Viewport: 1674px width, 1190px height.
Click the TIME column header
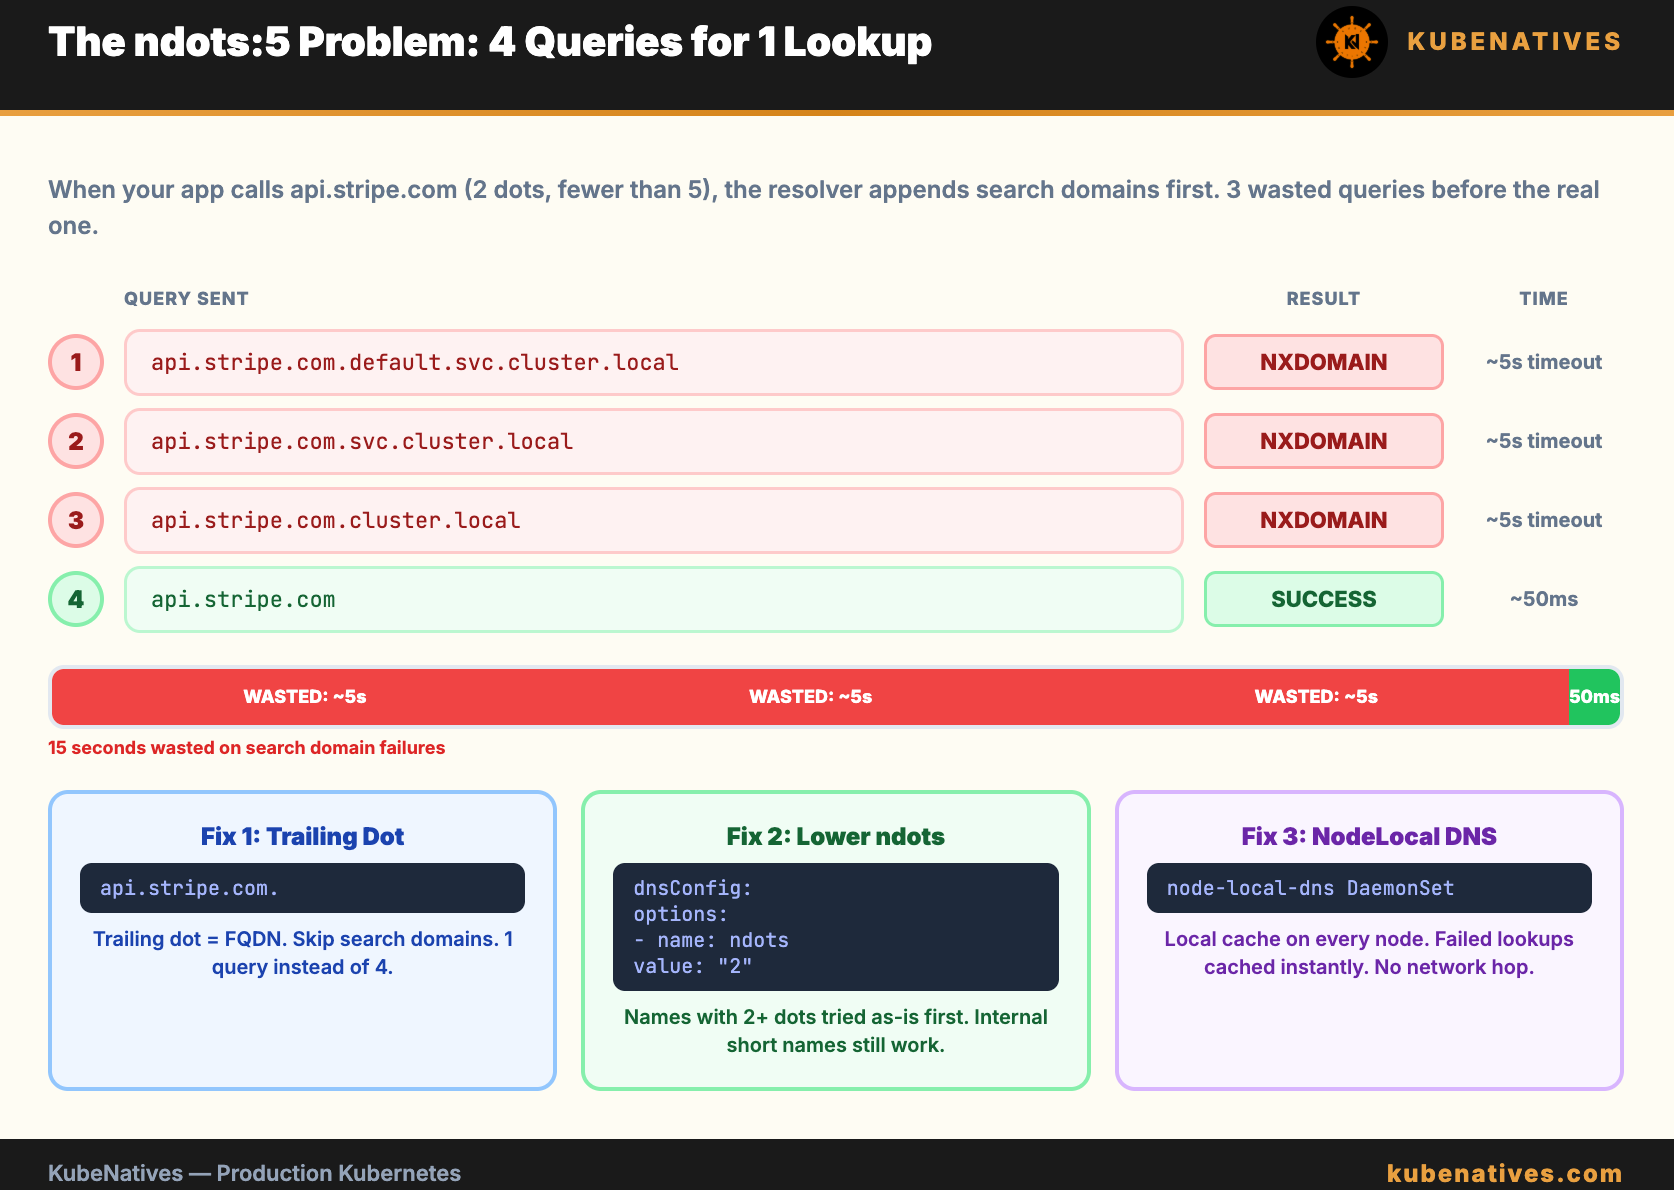point(1544,298)
